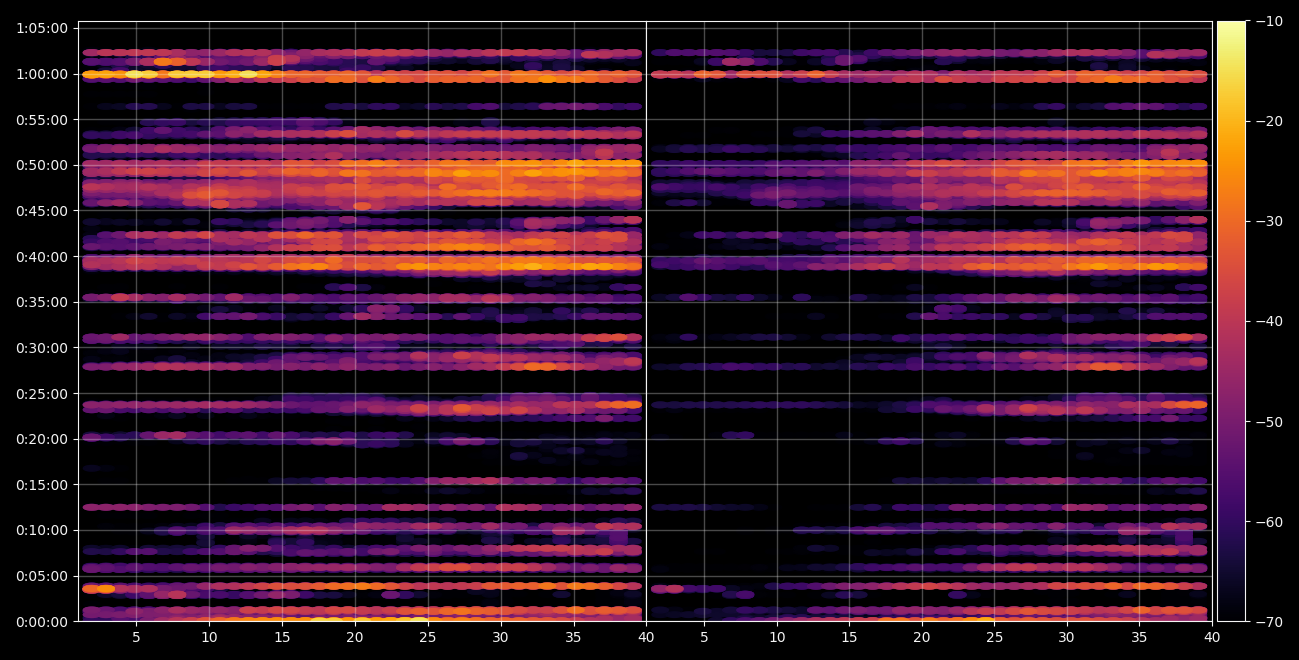Select the −30 colorbar tick label
The image size is (1299, 660).
1269,221
